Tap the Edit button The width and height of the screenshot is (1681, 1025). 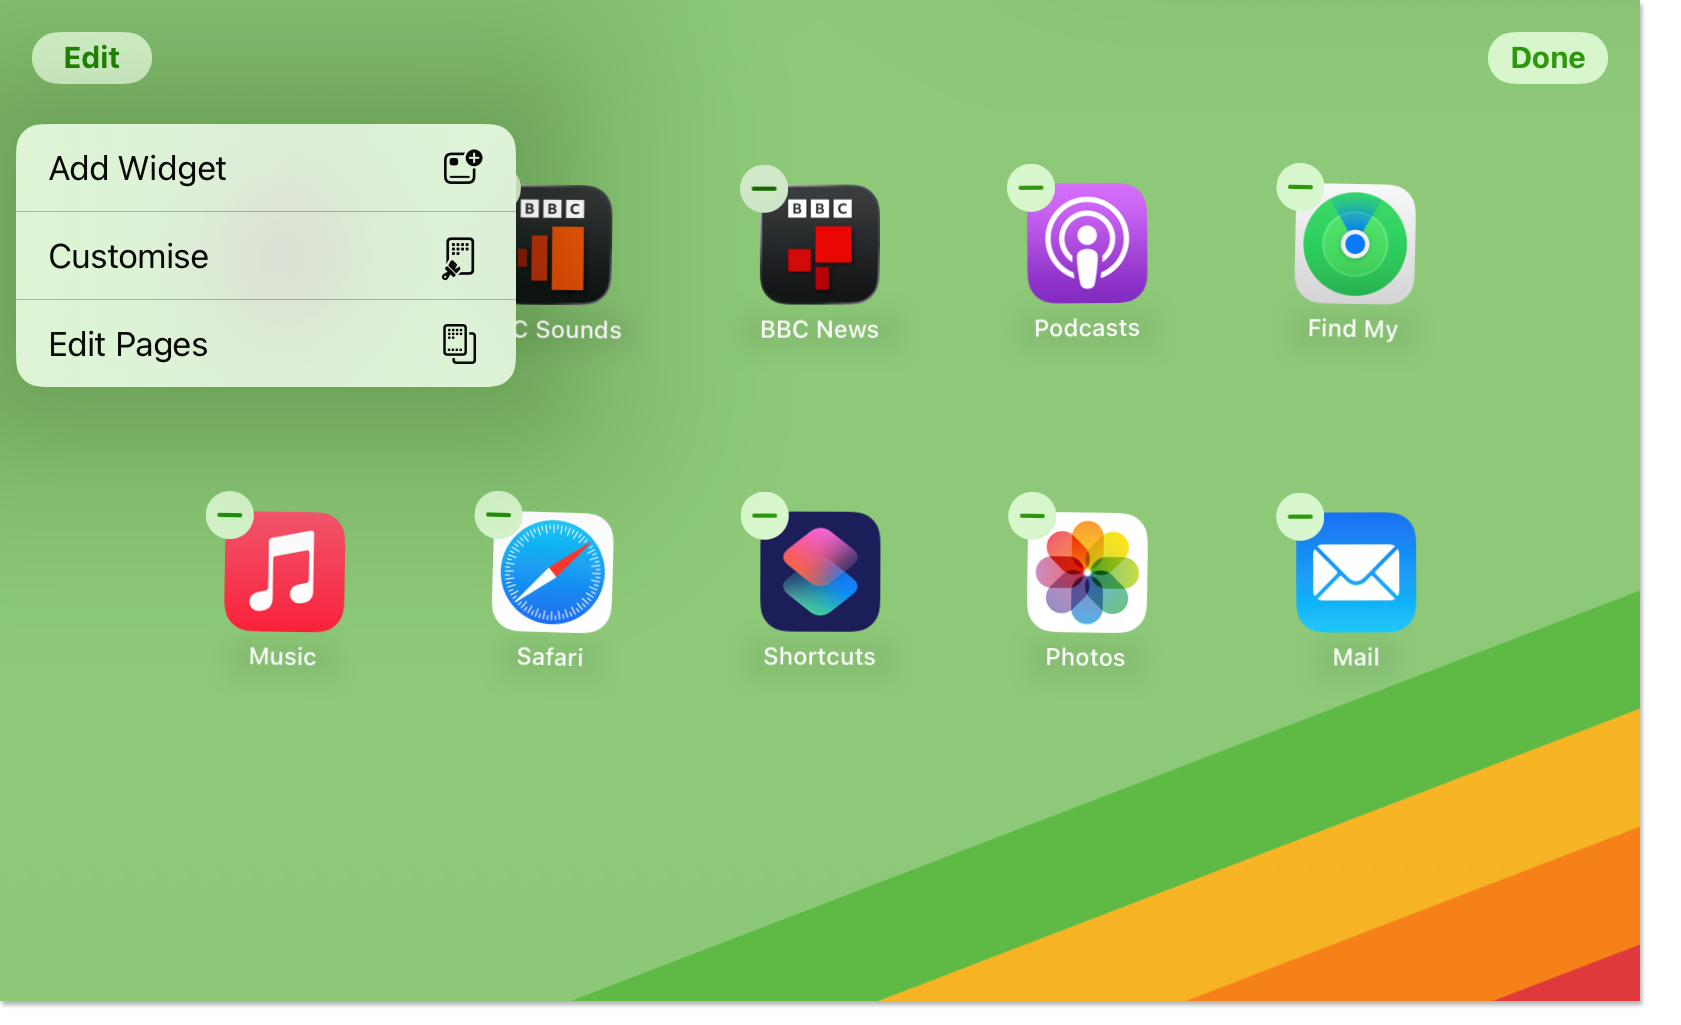click(91, 57)
